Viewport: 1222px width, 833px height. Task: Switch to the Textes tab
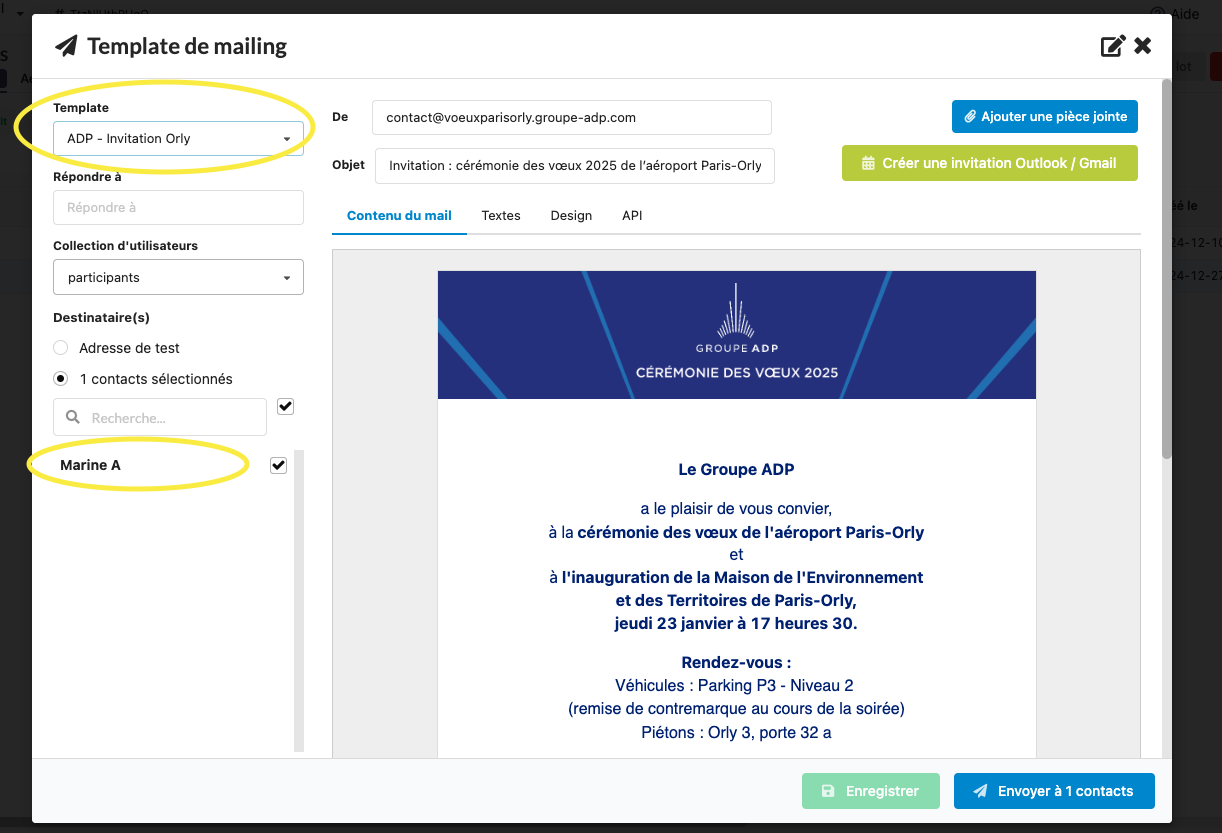click(501, 215)
